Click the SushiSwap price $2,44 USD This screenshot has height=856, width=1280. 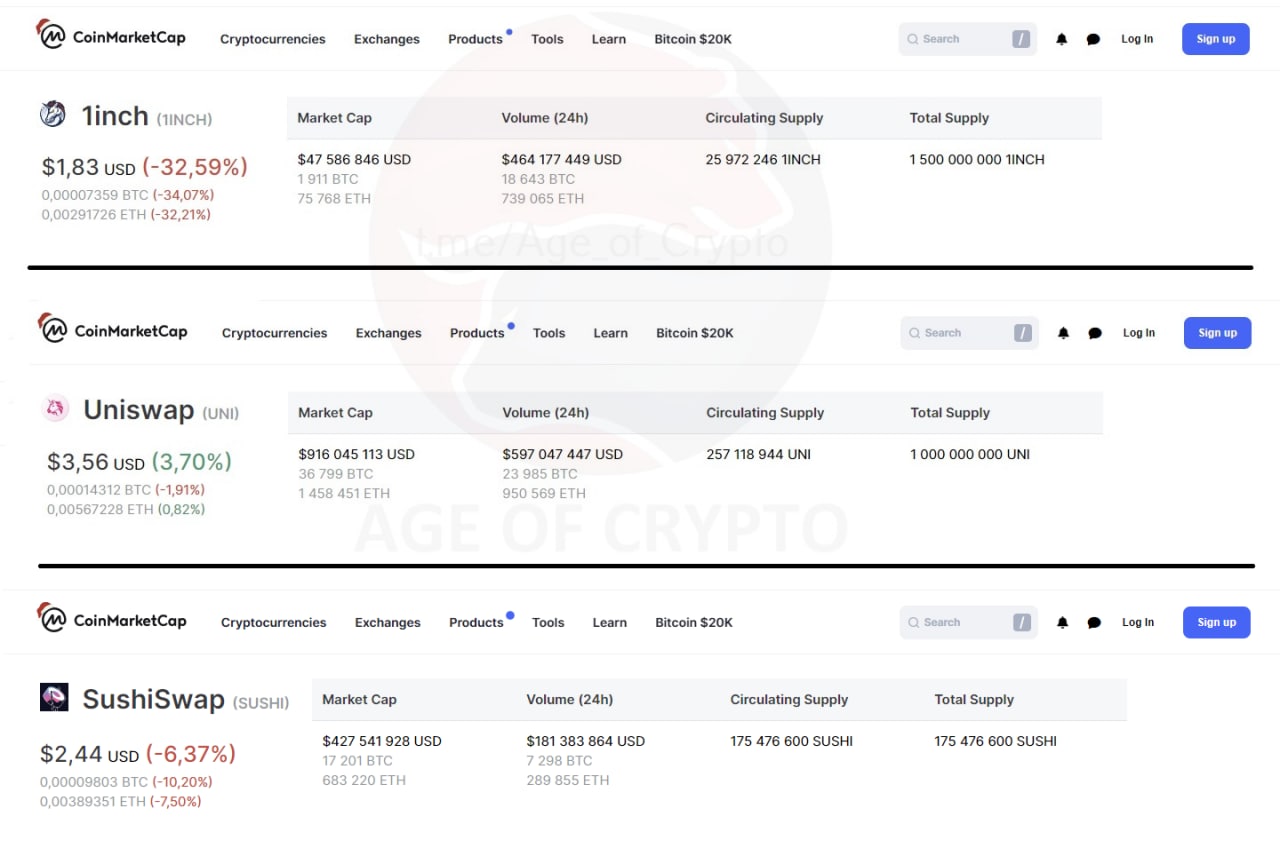click(89, 754)
